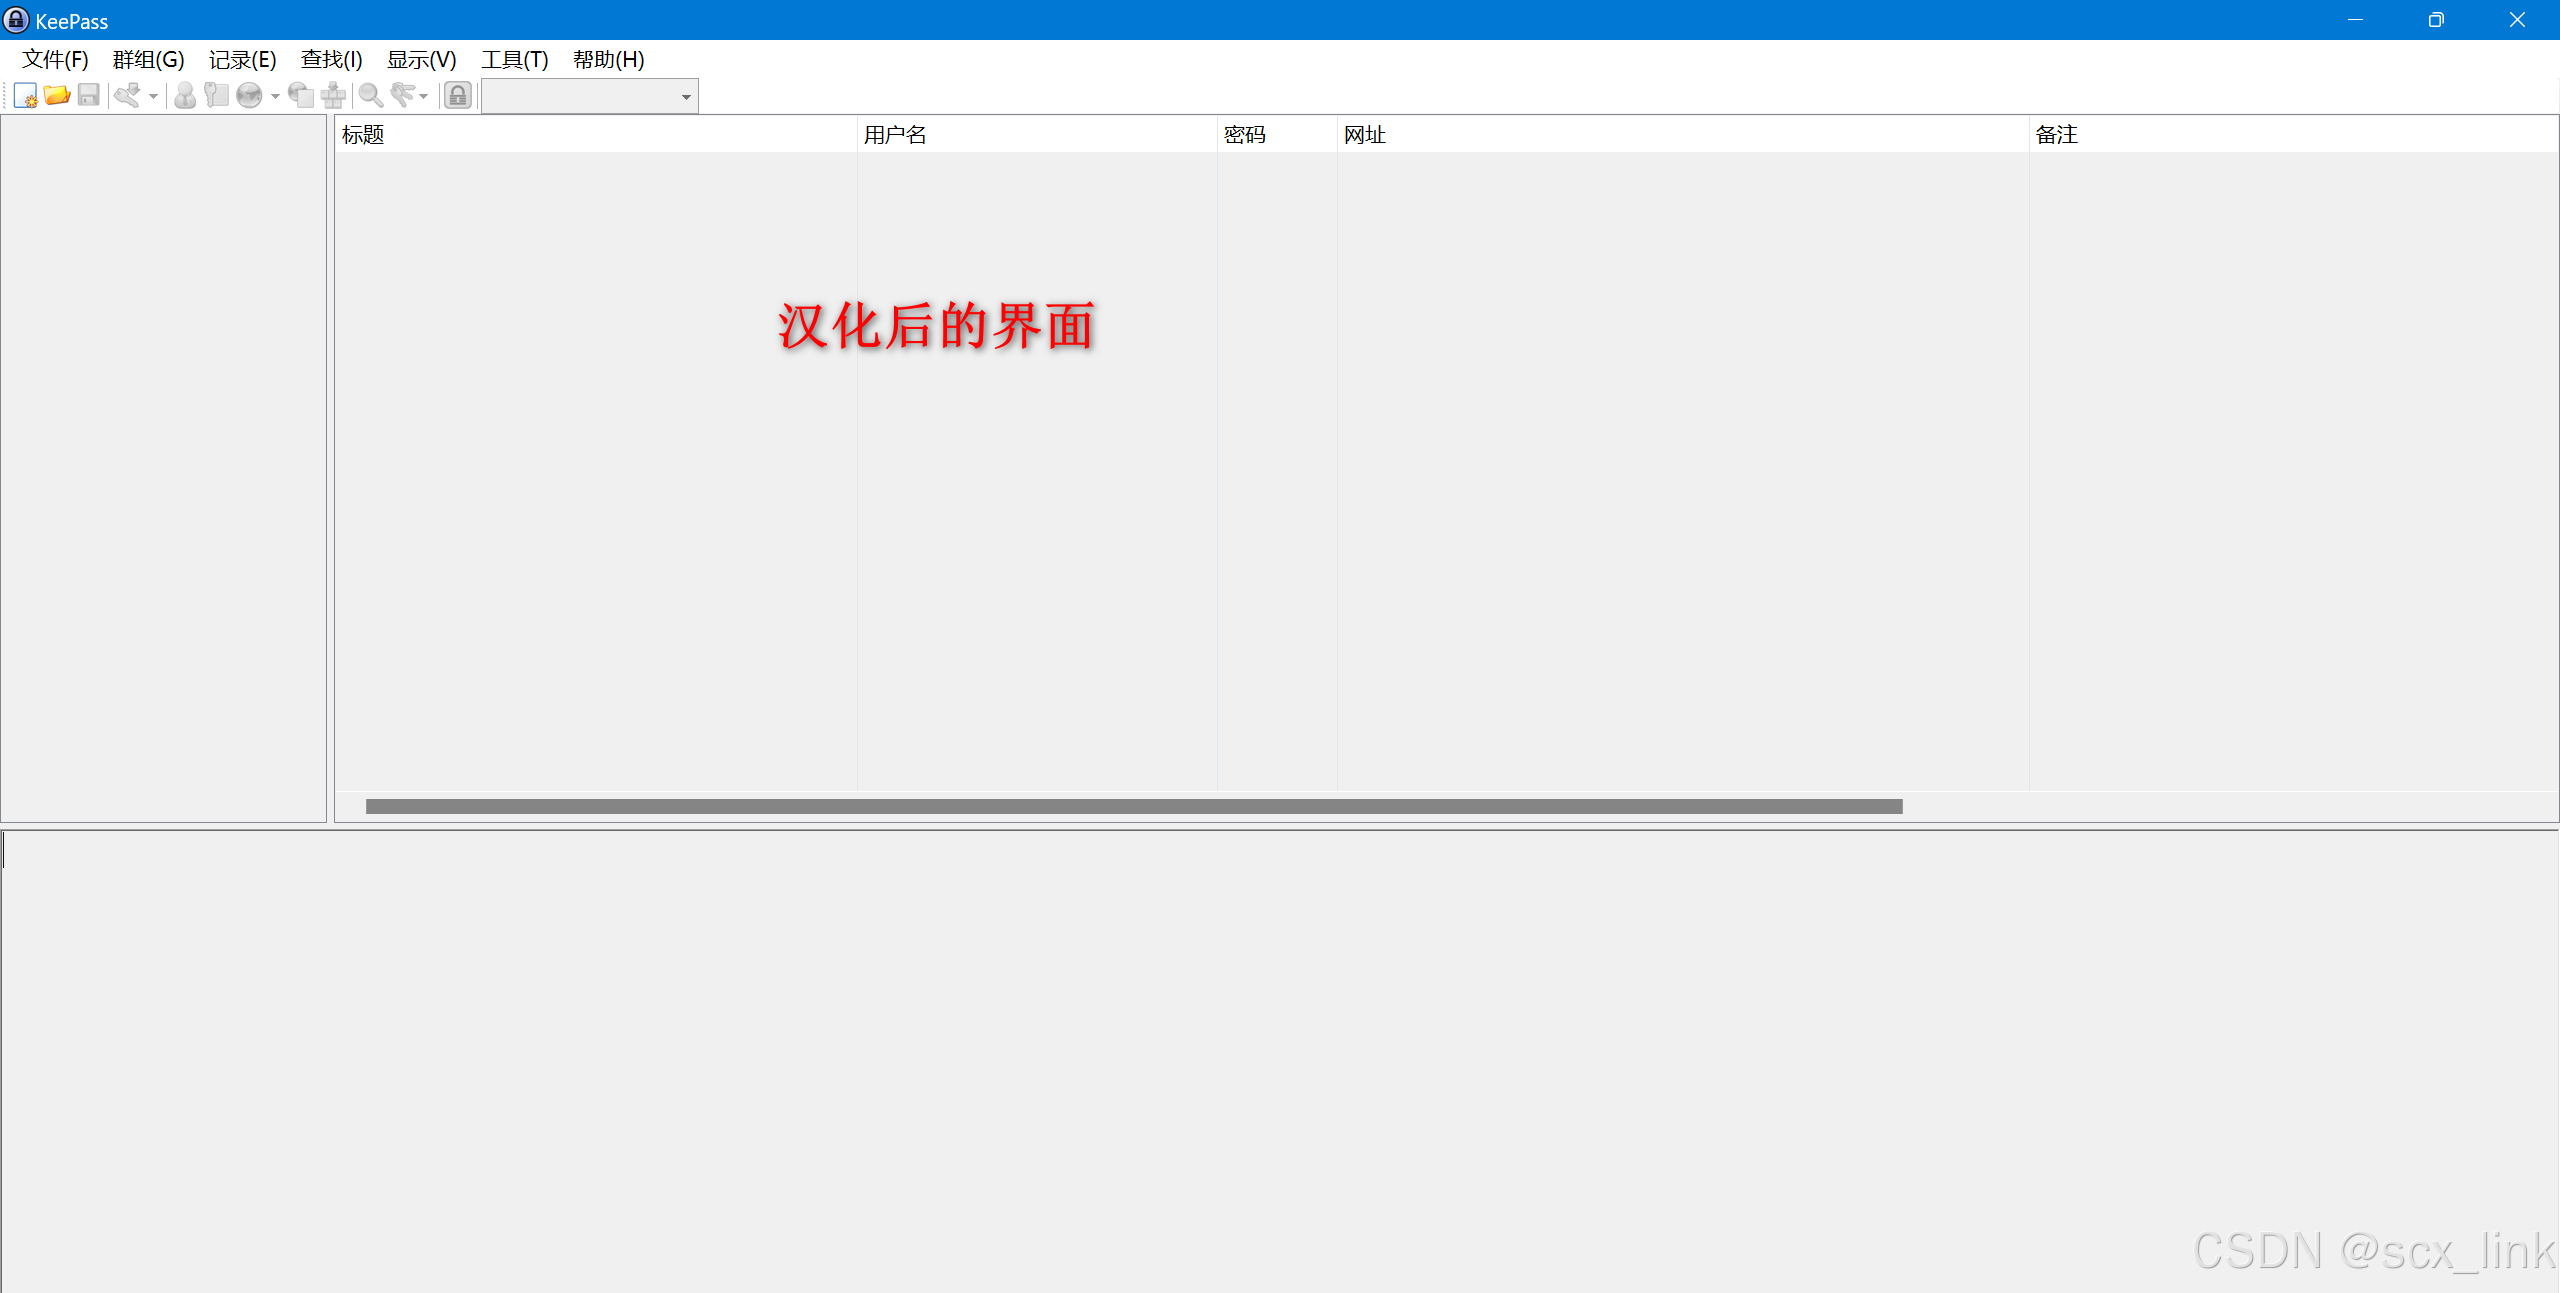Viewport: 2560px width, 1293px height.
Task: Click the Perform Auto-Type icon
Action: (x=333, y=96)
